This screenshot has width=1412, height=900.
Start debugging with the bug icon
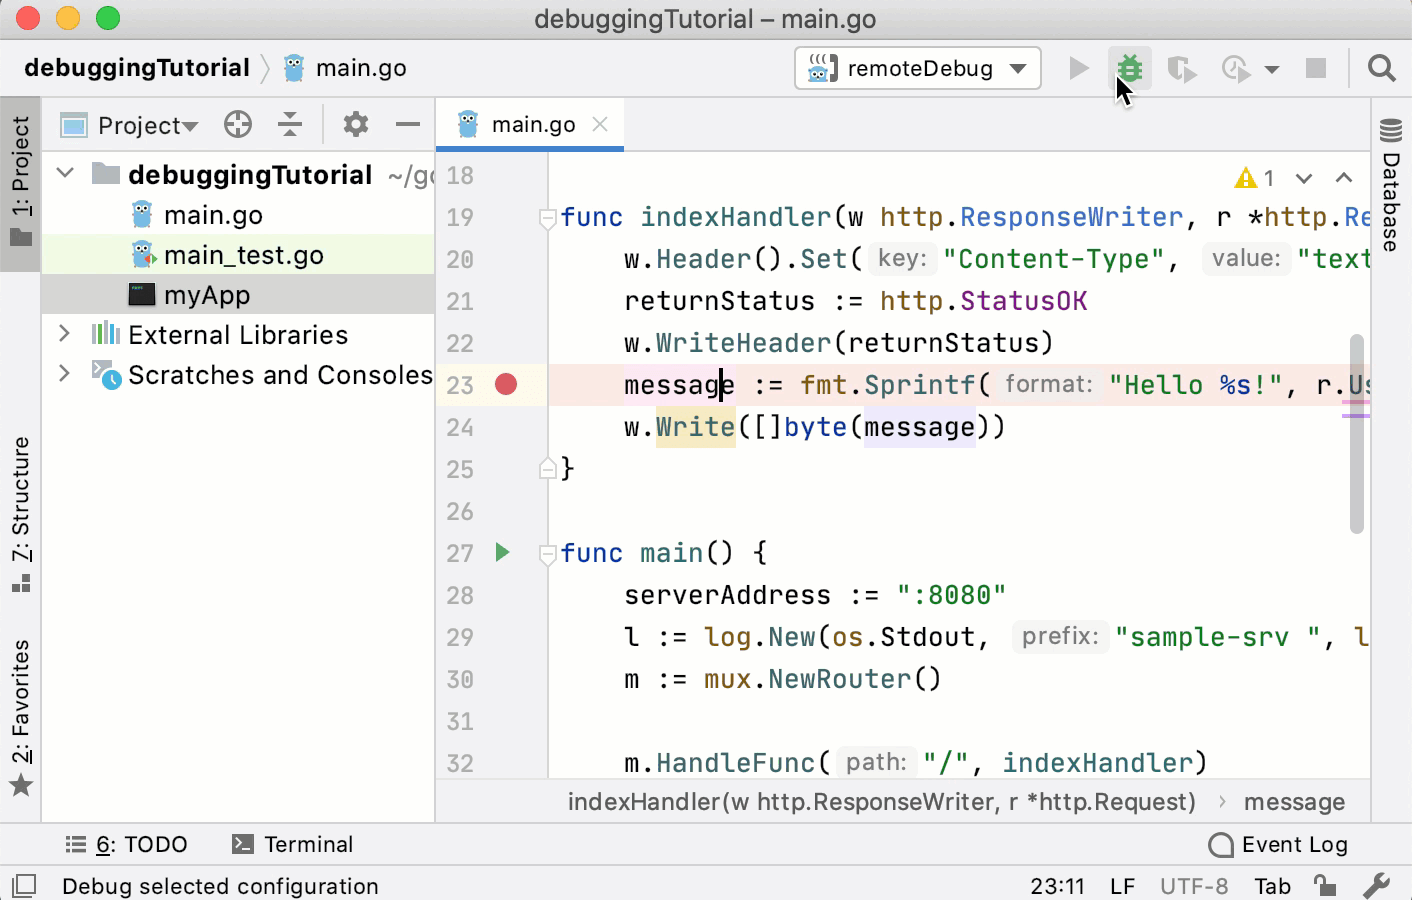[x=1129, y=68]
